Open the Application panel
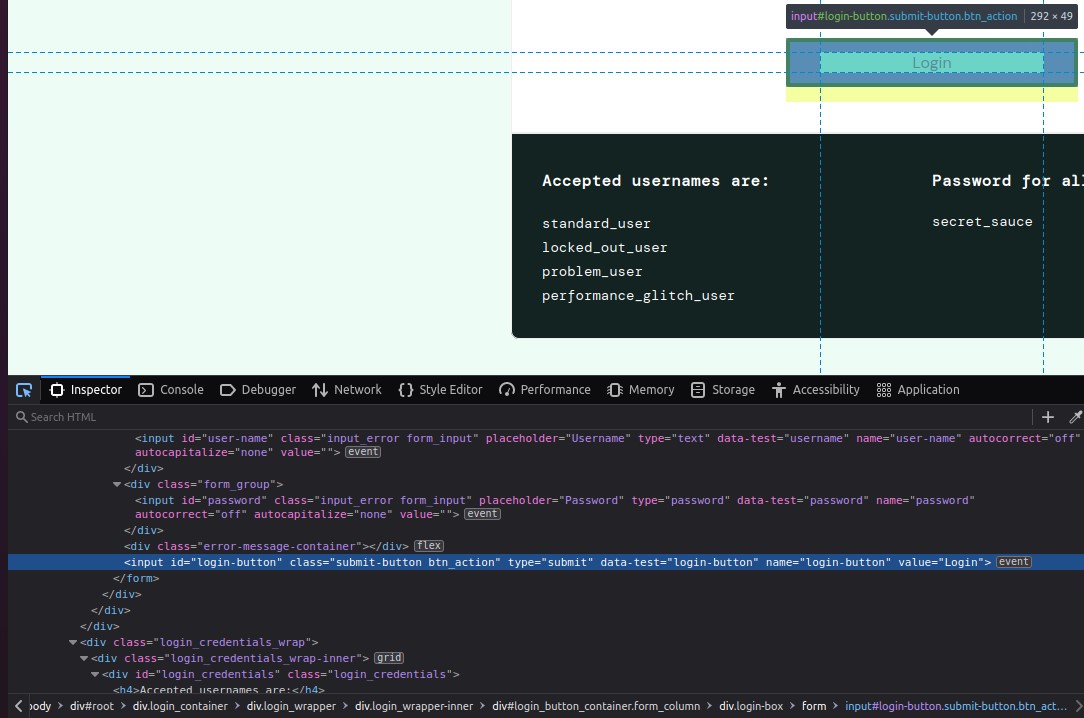Viewport: 1084px width, 718px height. tap(917, 390)
